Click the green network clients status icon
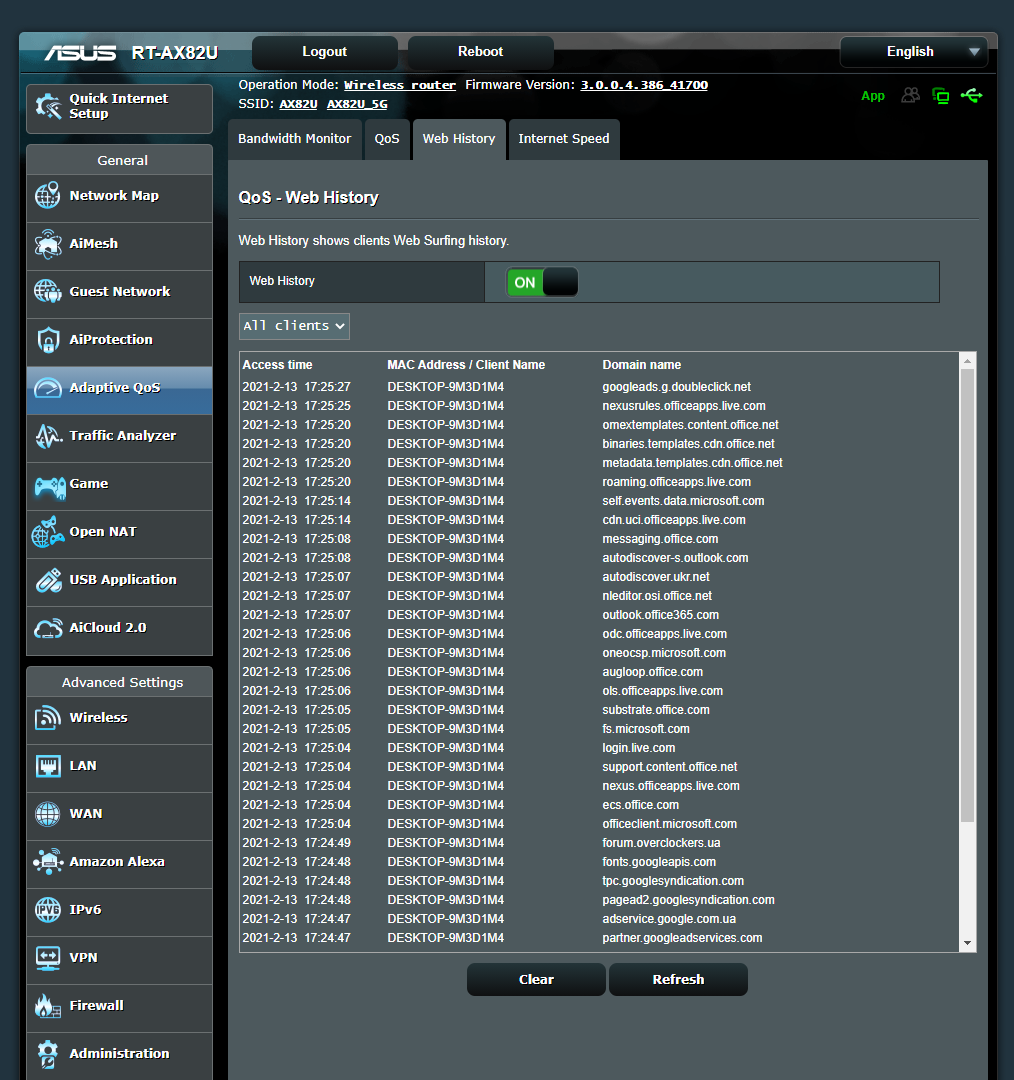 (x=940, y=96)
